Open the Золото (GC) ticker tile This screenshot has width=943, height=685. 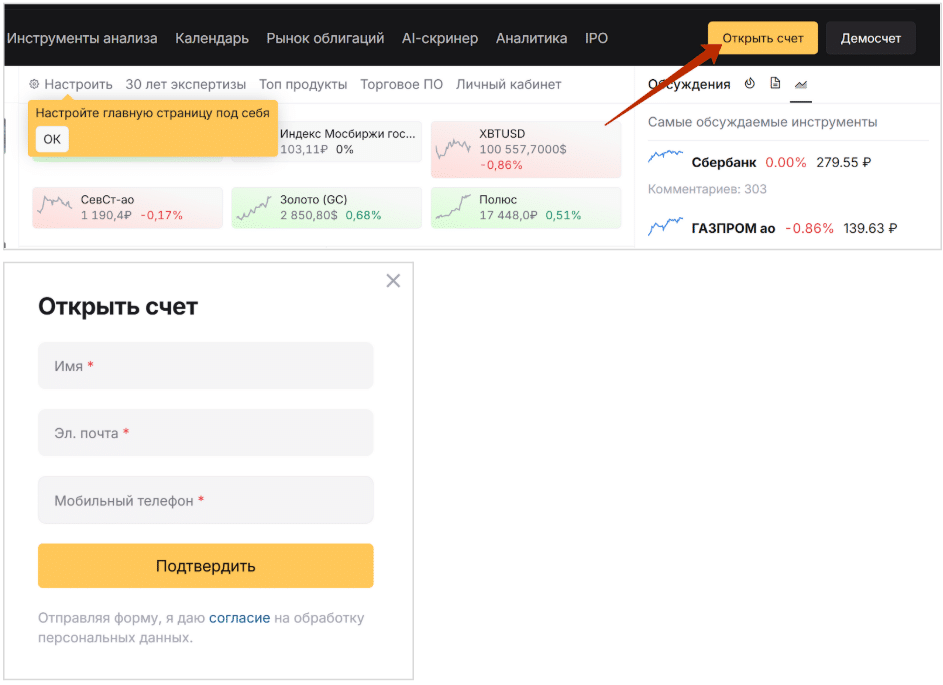(x=326, y=207)
